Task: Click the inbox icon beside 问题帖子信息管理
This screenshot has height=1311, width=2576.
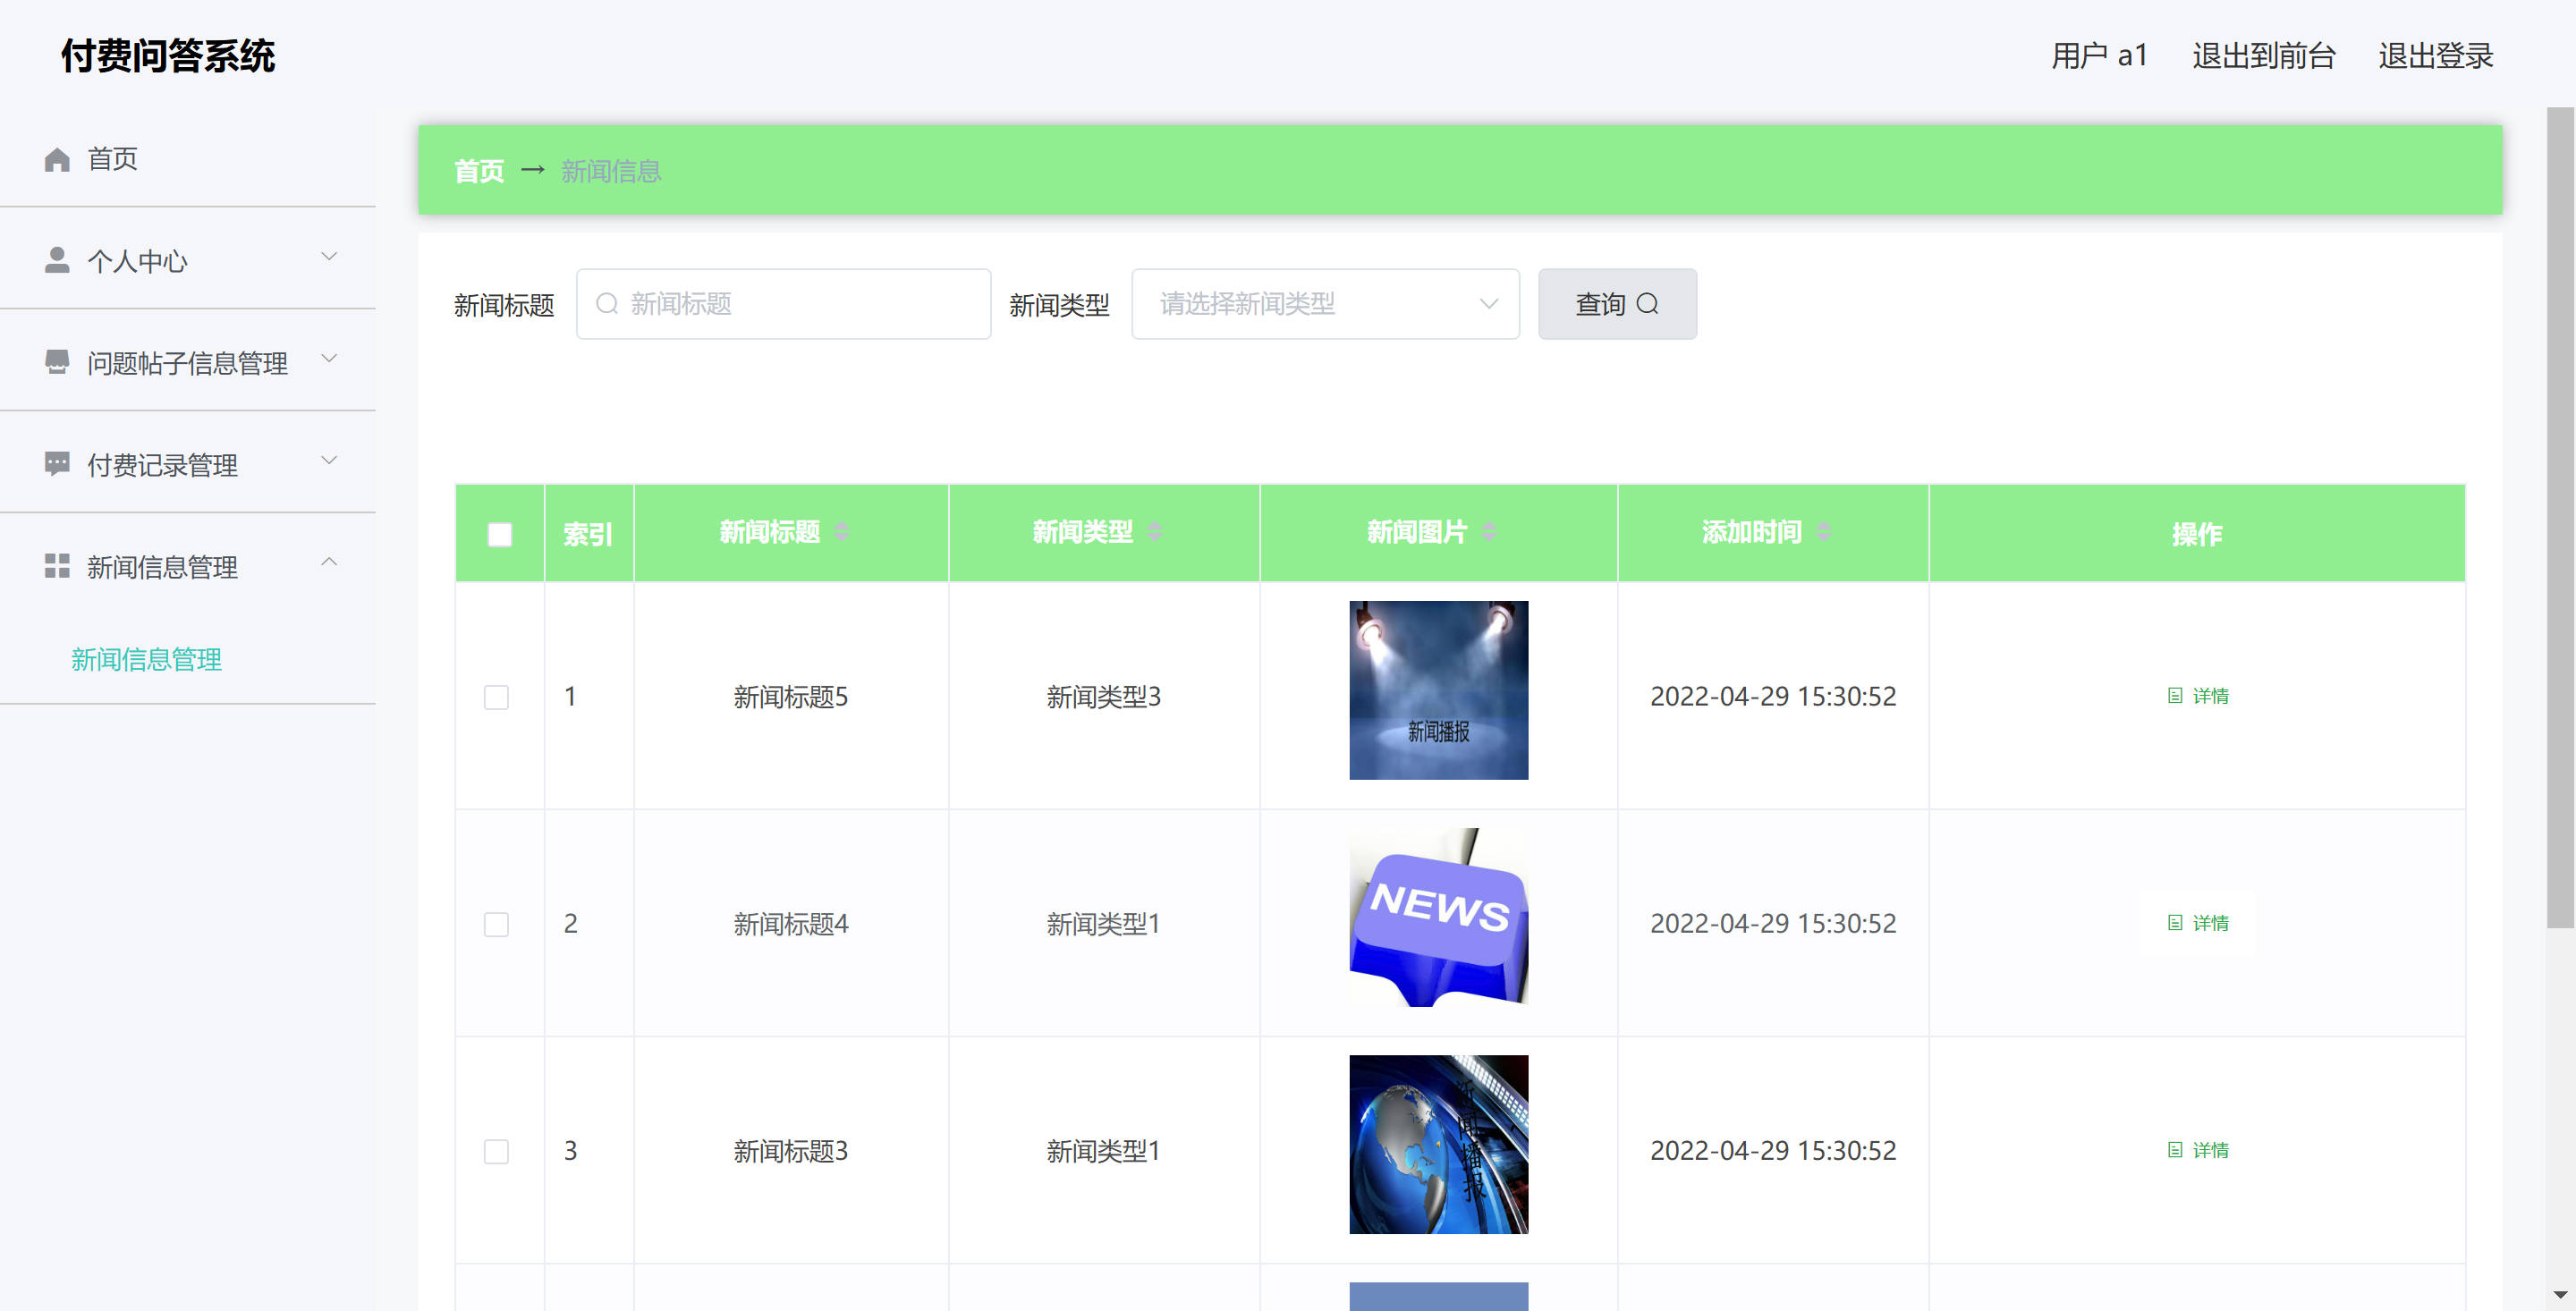Action: coord(57,362)
